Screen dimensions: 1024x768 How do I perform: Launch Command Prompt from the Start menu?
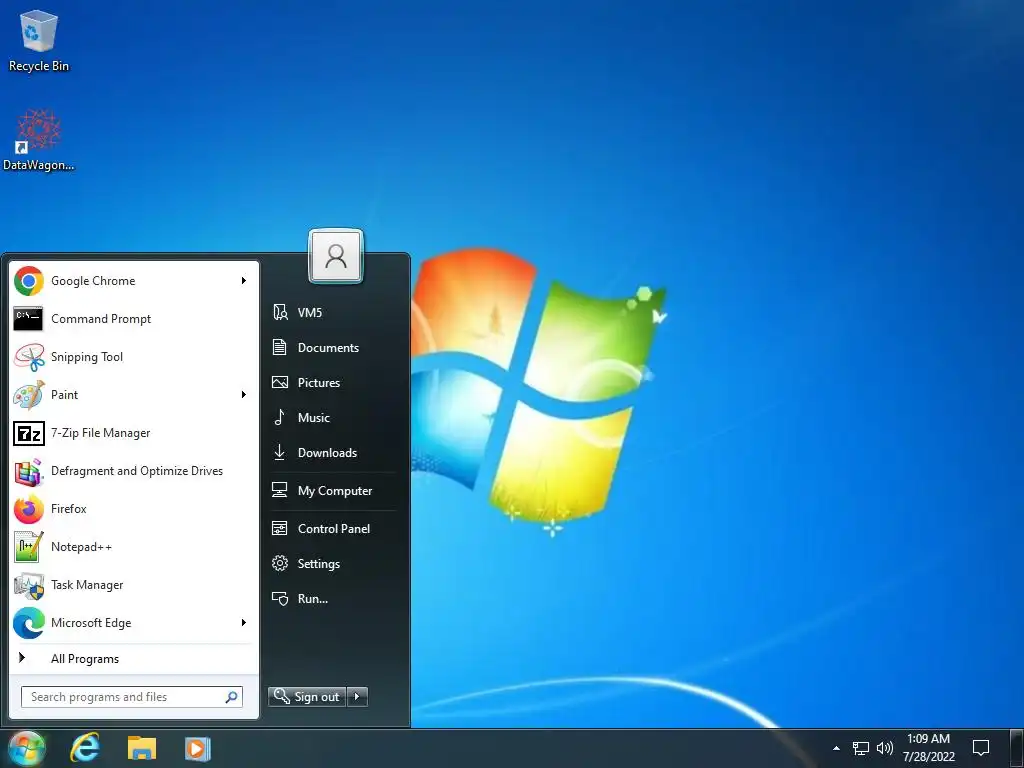pyautogui.click(x=134, y=319)
